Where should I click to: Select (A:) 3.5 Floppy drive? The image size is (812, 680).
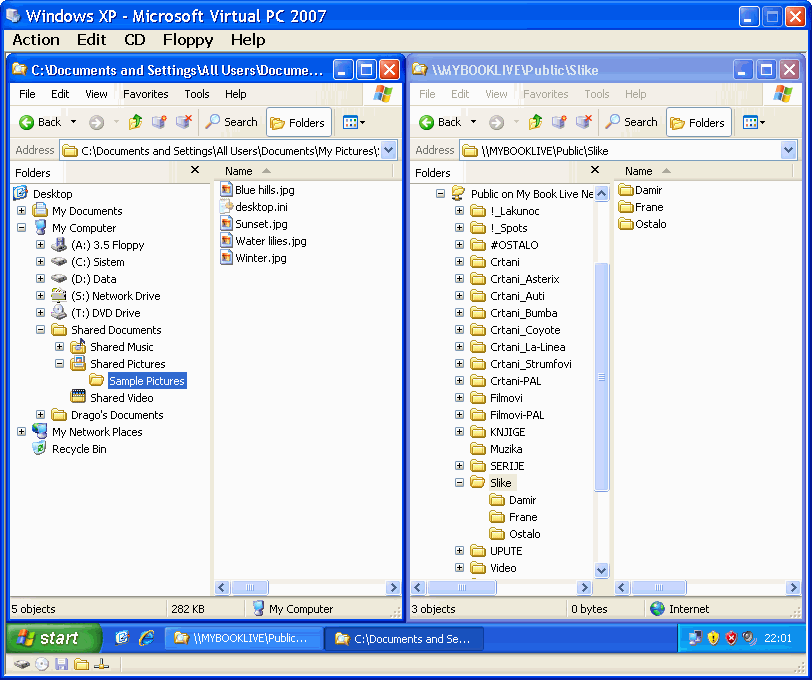pyautogui.click(x=98, y=245)
